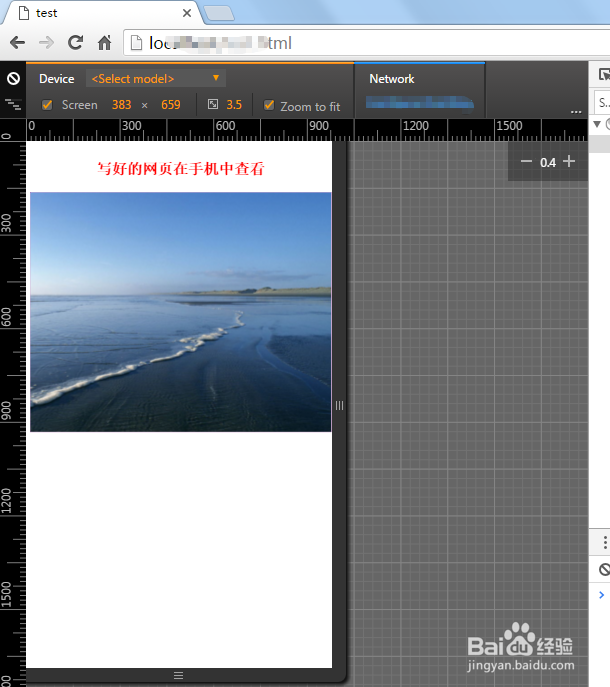Open more overrides via ellipsis icon
Viewport: 610px width, 687px height.
tap(576, 112)
